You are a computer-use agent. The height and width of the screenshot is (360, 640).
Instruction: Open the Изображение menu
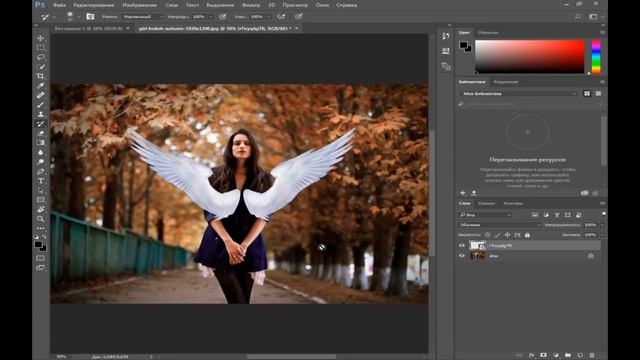coord(140,5)
